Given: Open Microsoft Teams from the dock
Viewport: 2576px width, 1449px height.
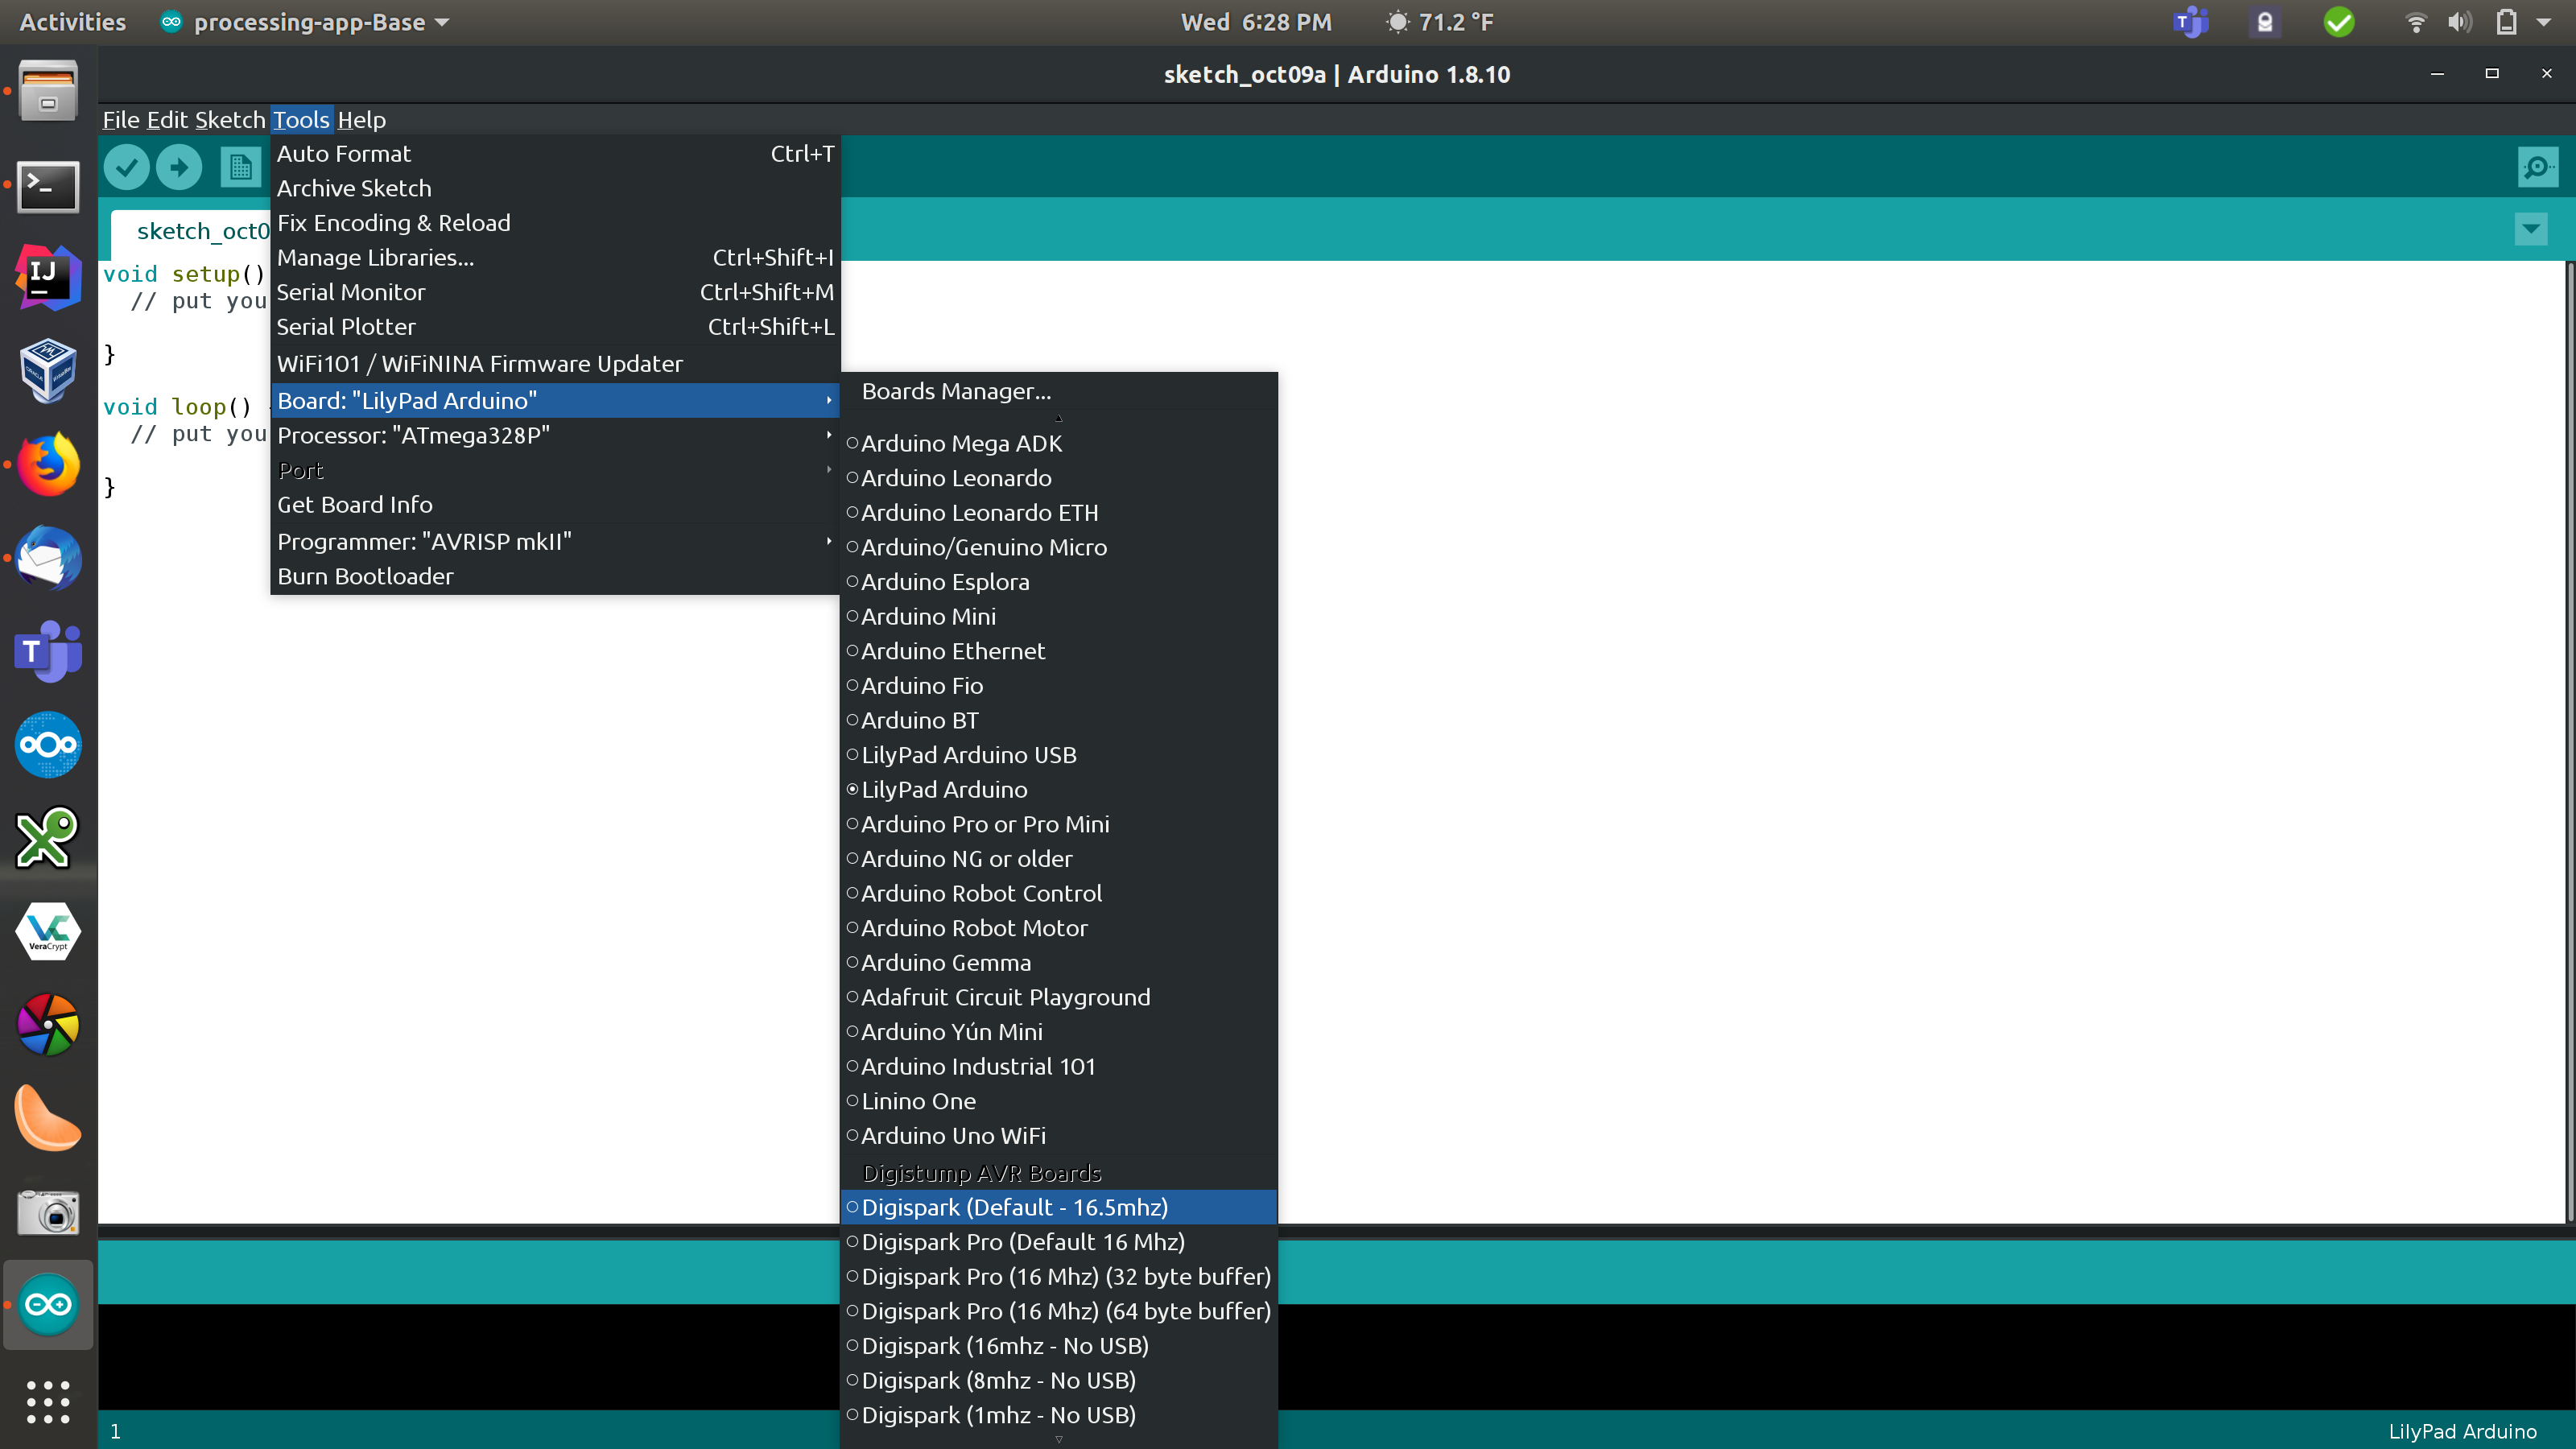Looking at the screenshot, I should (x=47, y=651).
